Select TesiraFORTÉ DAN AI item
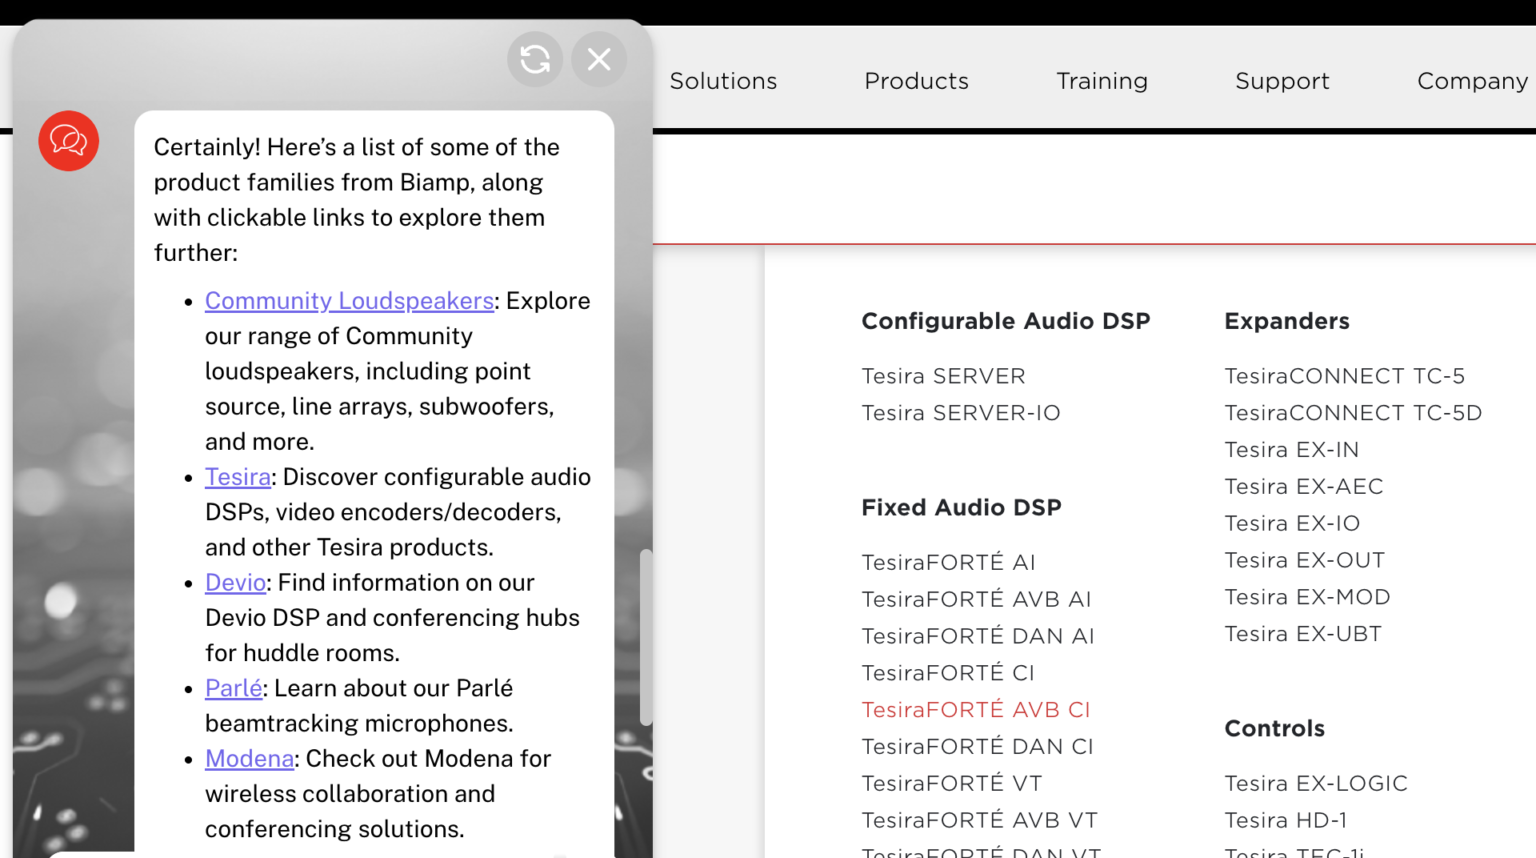The height and width of the screenshot is (858, 1536). pyautogui.click(x=977, y=636)
